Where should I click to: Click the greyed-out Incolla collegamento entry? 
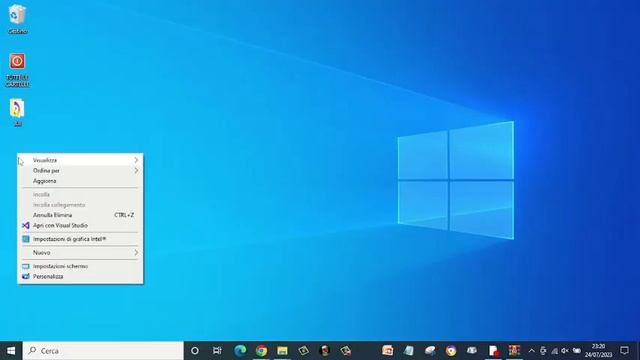[80, 205]
